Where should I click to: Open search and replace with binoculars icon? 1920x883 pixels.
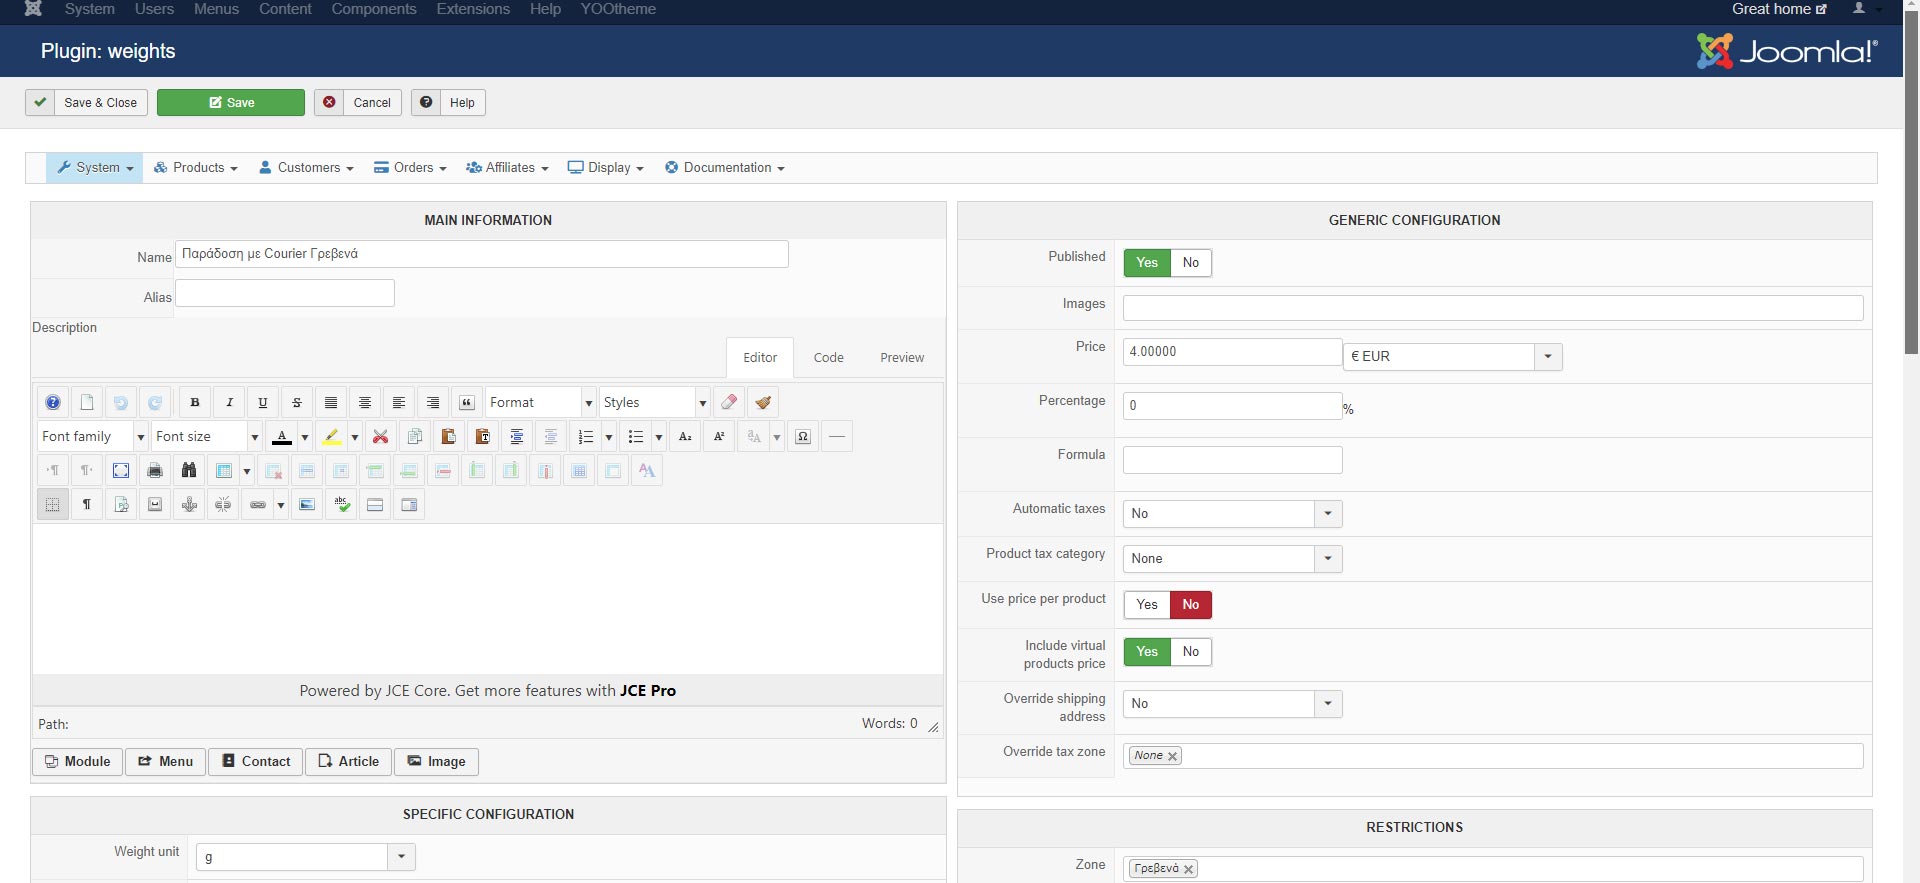(189, 470)
